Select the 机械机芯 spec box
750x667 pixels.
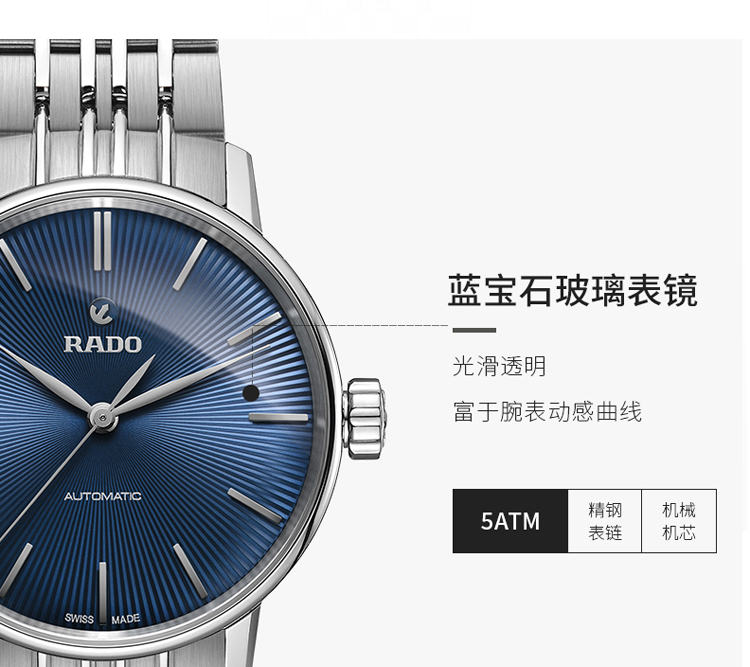679,521
